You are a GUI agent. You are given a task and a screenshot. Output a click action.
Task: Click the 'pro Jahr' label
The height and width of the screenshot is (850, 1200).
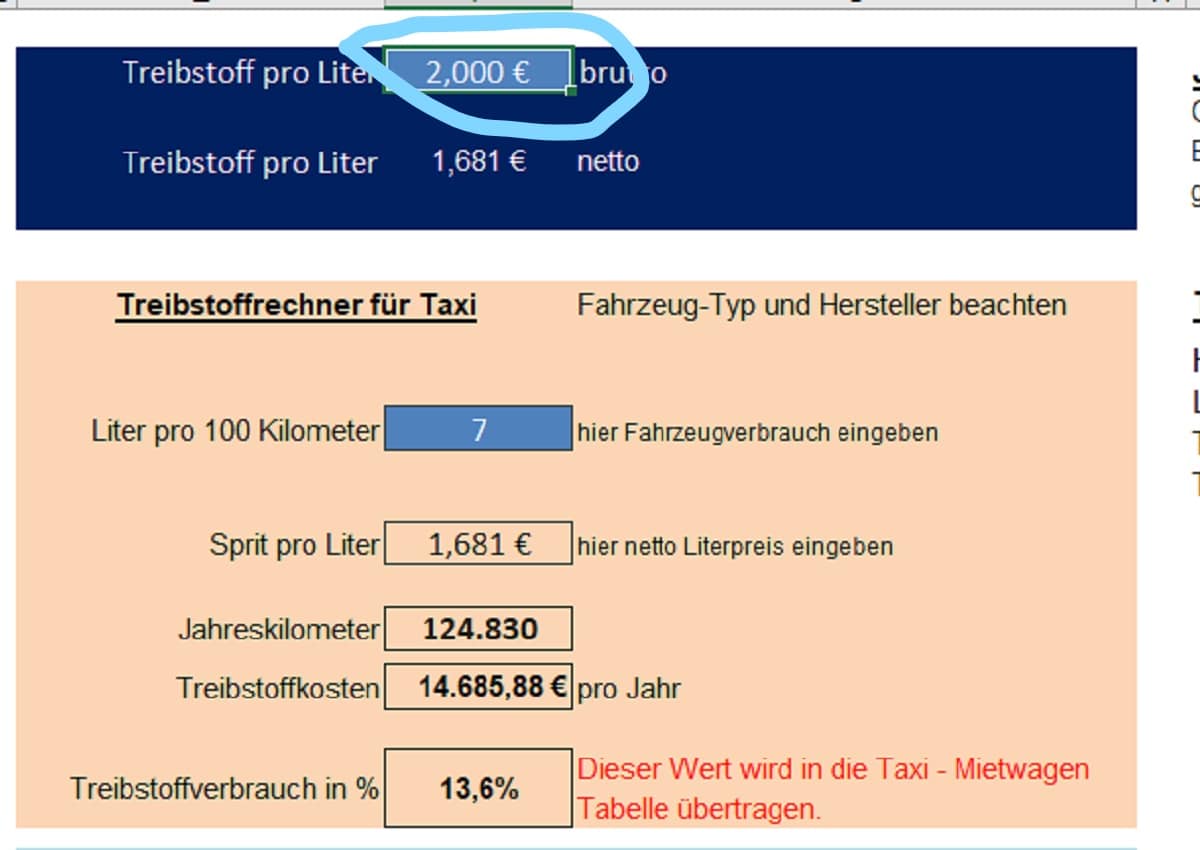628,689
